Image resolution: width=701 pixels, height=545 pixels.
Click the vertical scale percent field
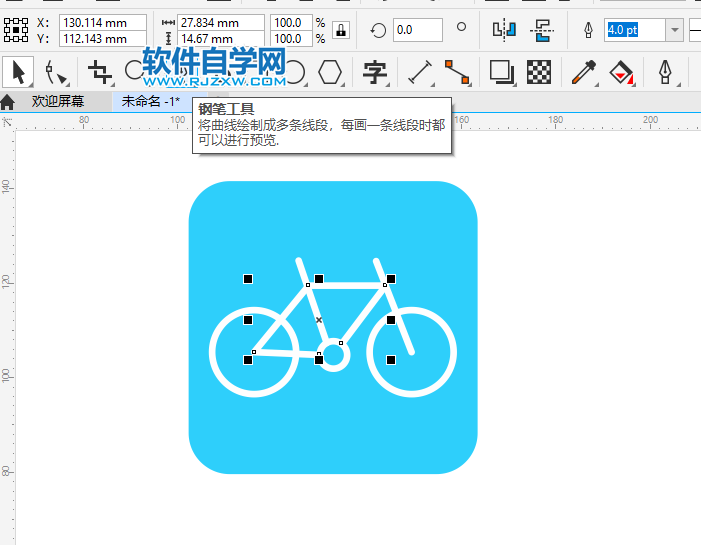291,38
